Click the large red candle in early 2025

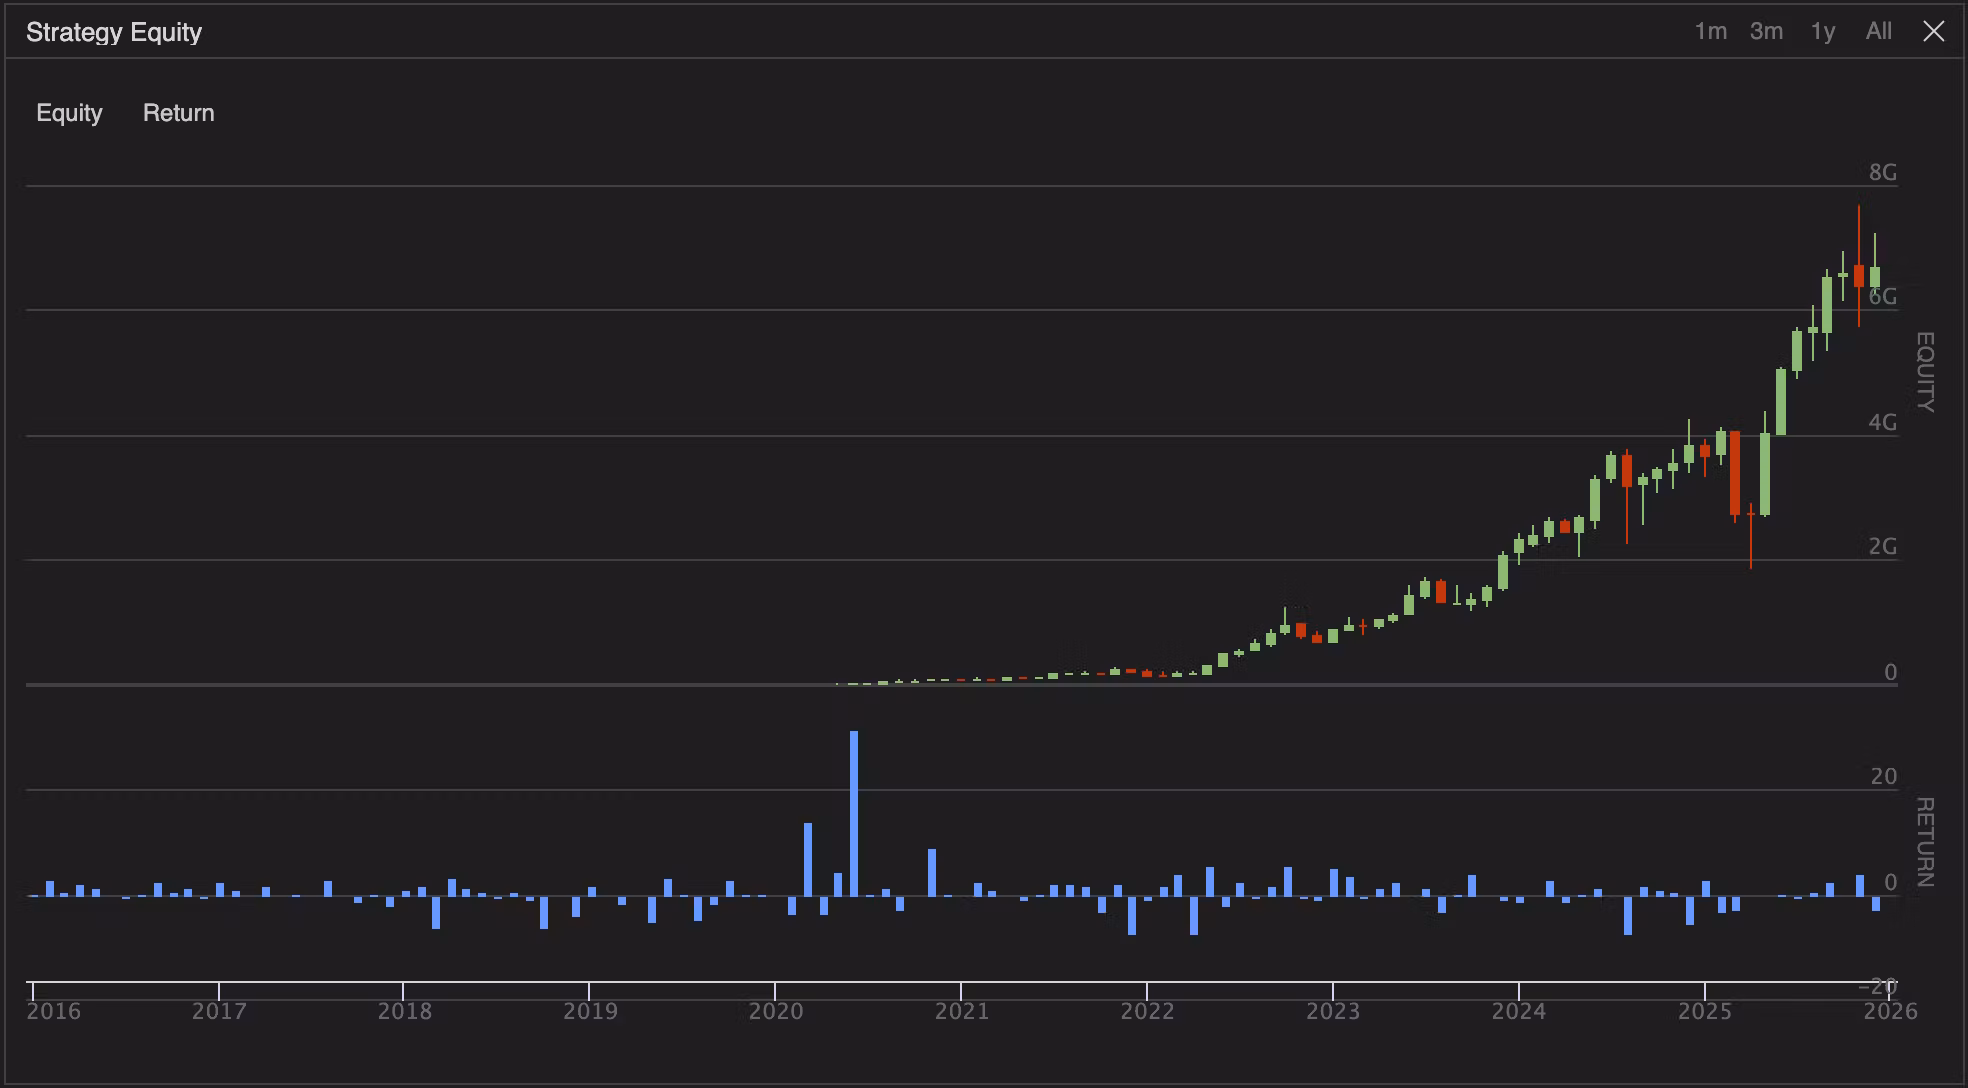1735,473
